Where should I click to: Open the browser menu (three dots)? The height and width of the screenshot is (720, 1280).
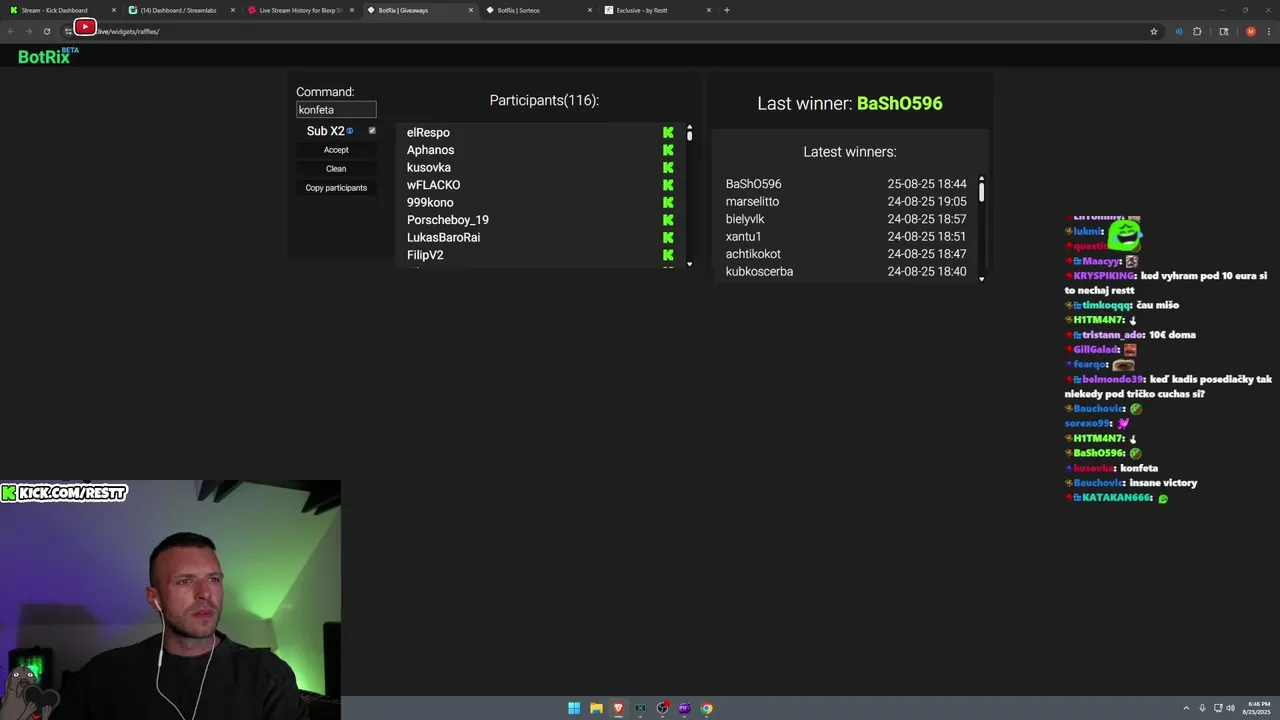pos(1268,31)
